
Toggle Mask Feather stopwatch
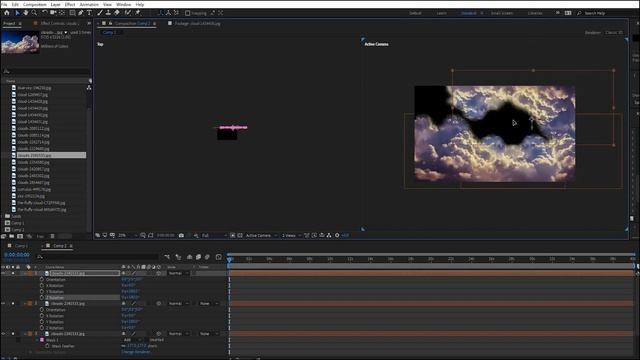click(x=47, y=346)
